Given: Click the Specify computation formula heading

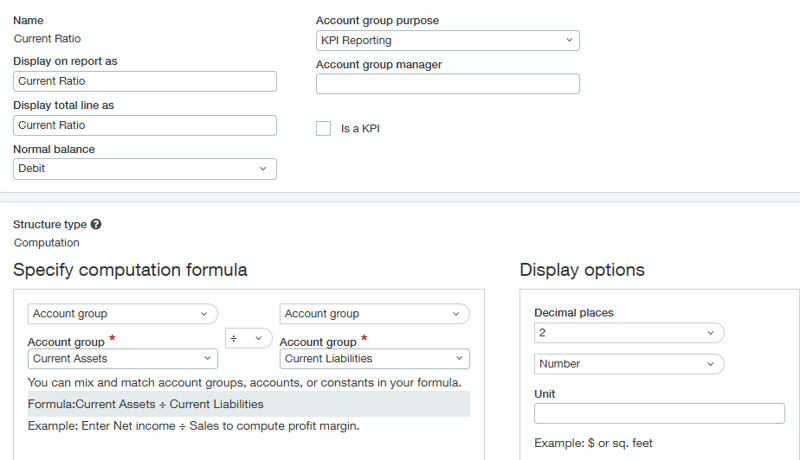Looking at the screenshot, I should coord(130,270).
